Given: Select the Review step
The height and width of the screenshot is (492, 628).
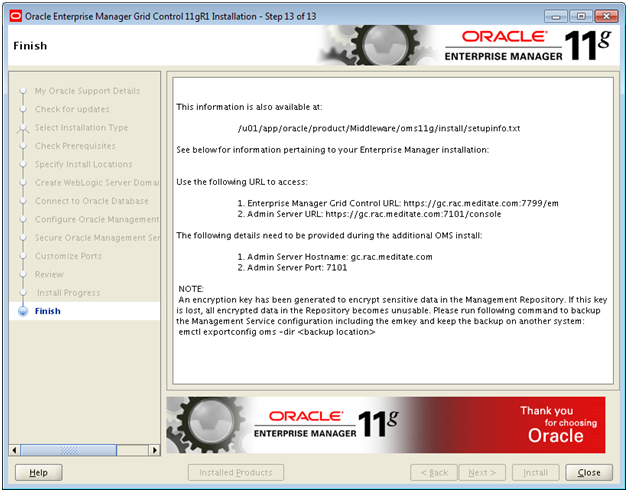Looking at the screenshot, I should pos(49,274).
